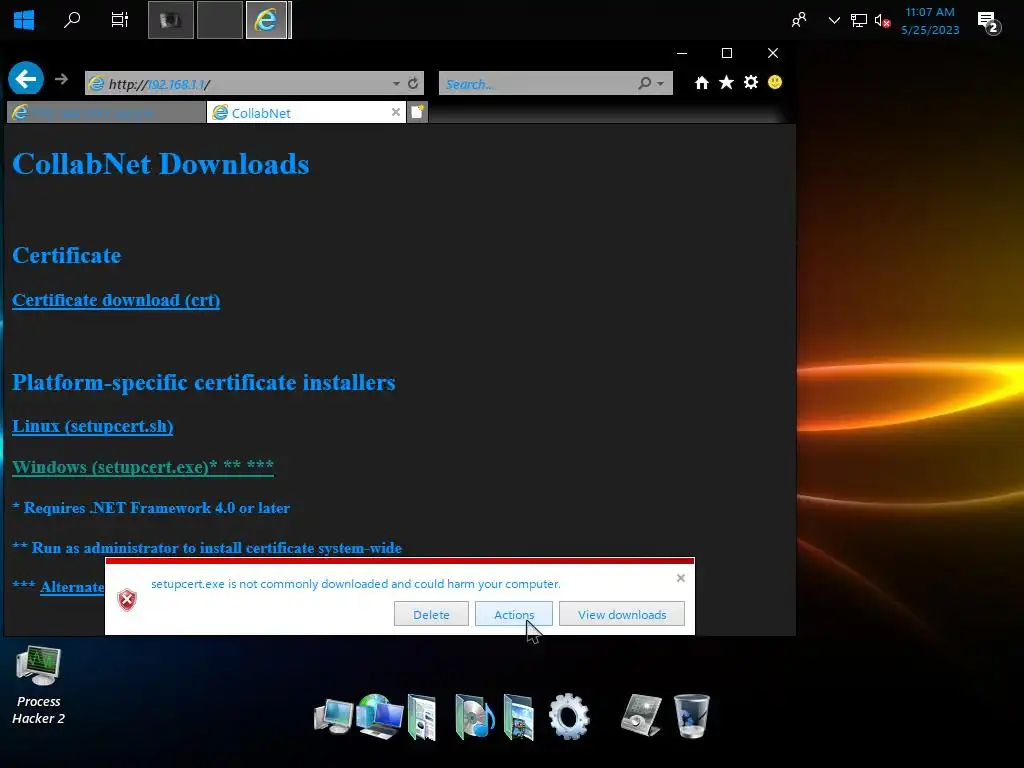Select the first taskbar app button
The width and height of the screenshot is (1024, 768).
171,20
